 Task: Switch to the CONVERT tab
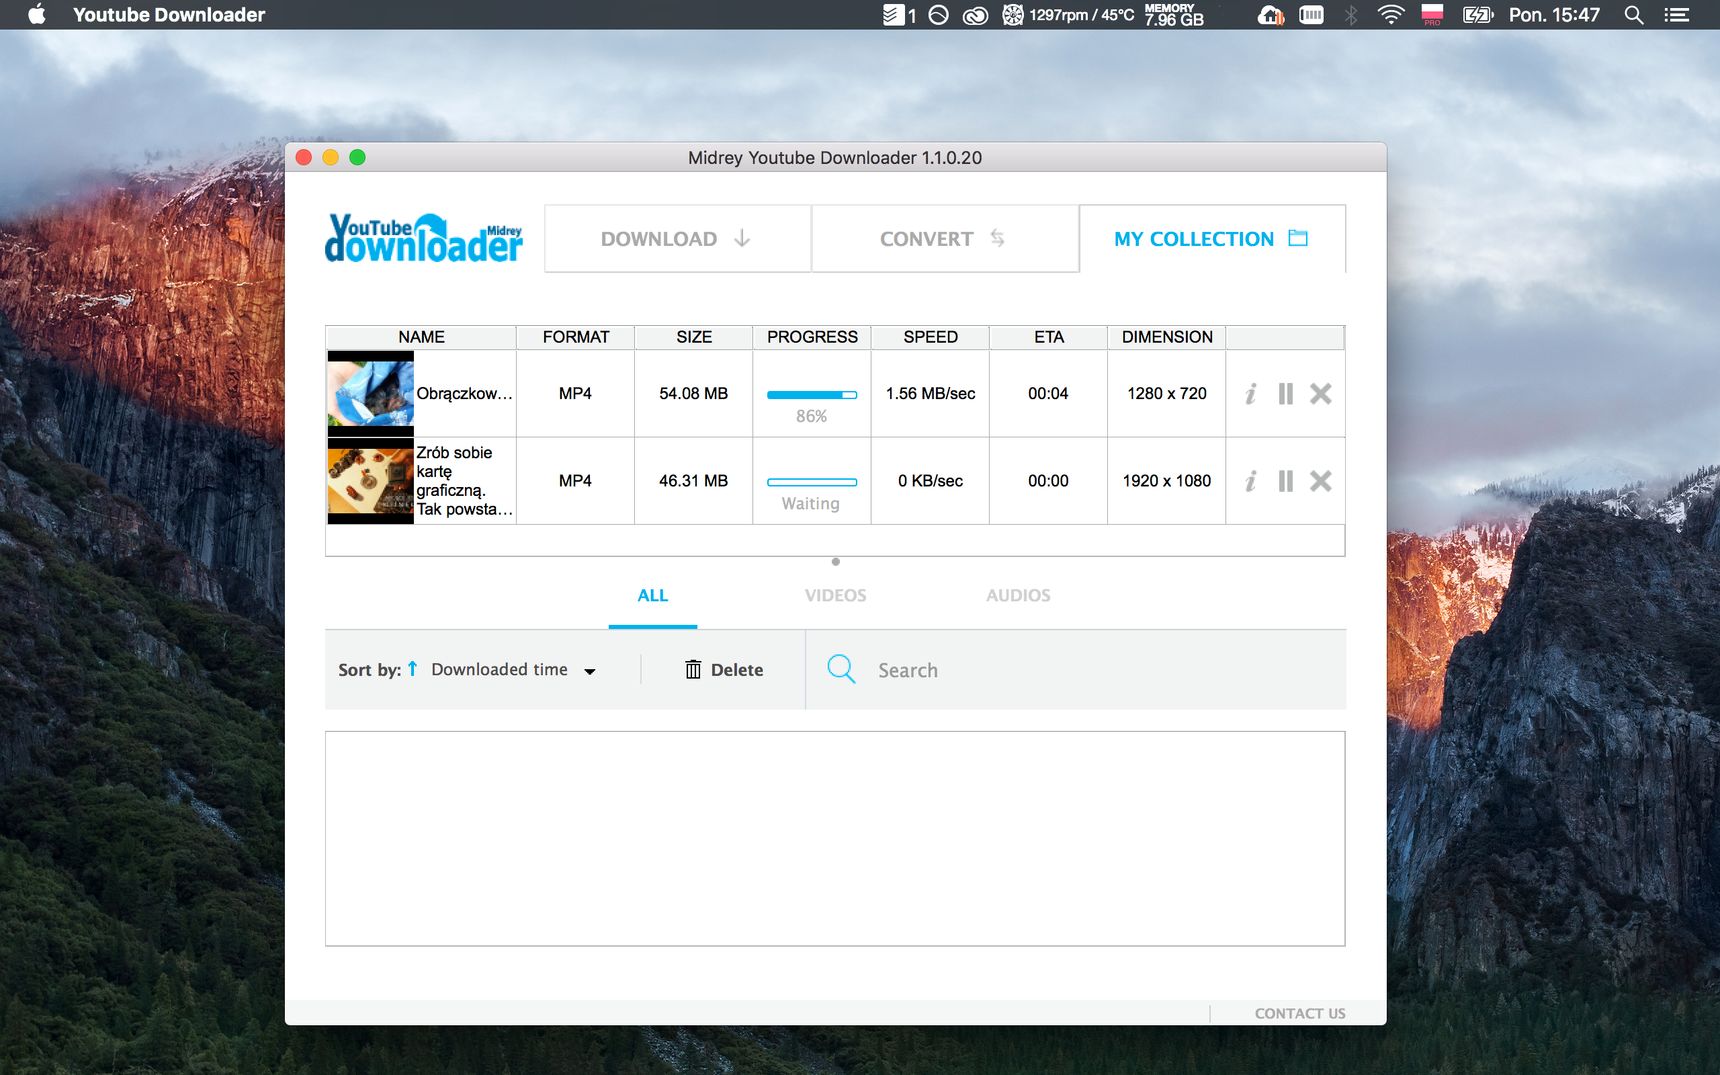tap(945, 239)
